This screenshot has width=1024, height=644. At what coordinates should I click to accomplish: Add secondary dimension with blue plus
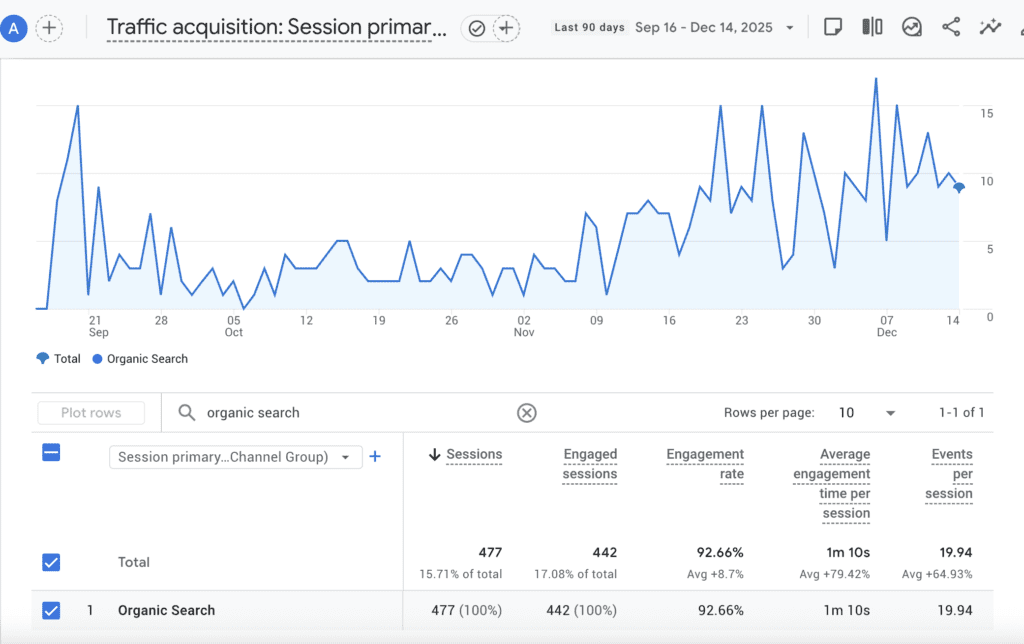[x=375, y=457]
